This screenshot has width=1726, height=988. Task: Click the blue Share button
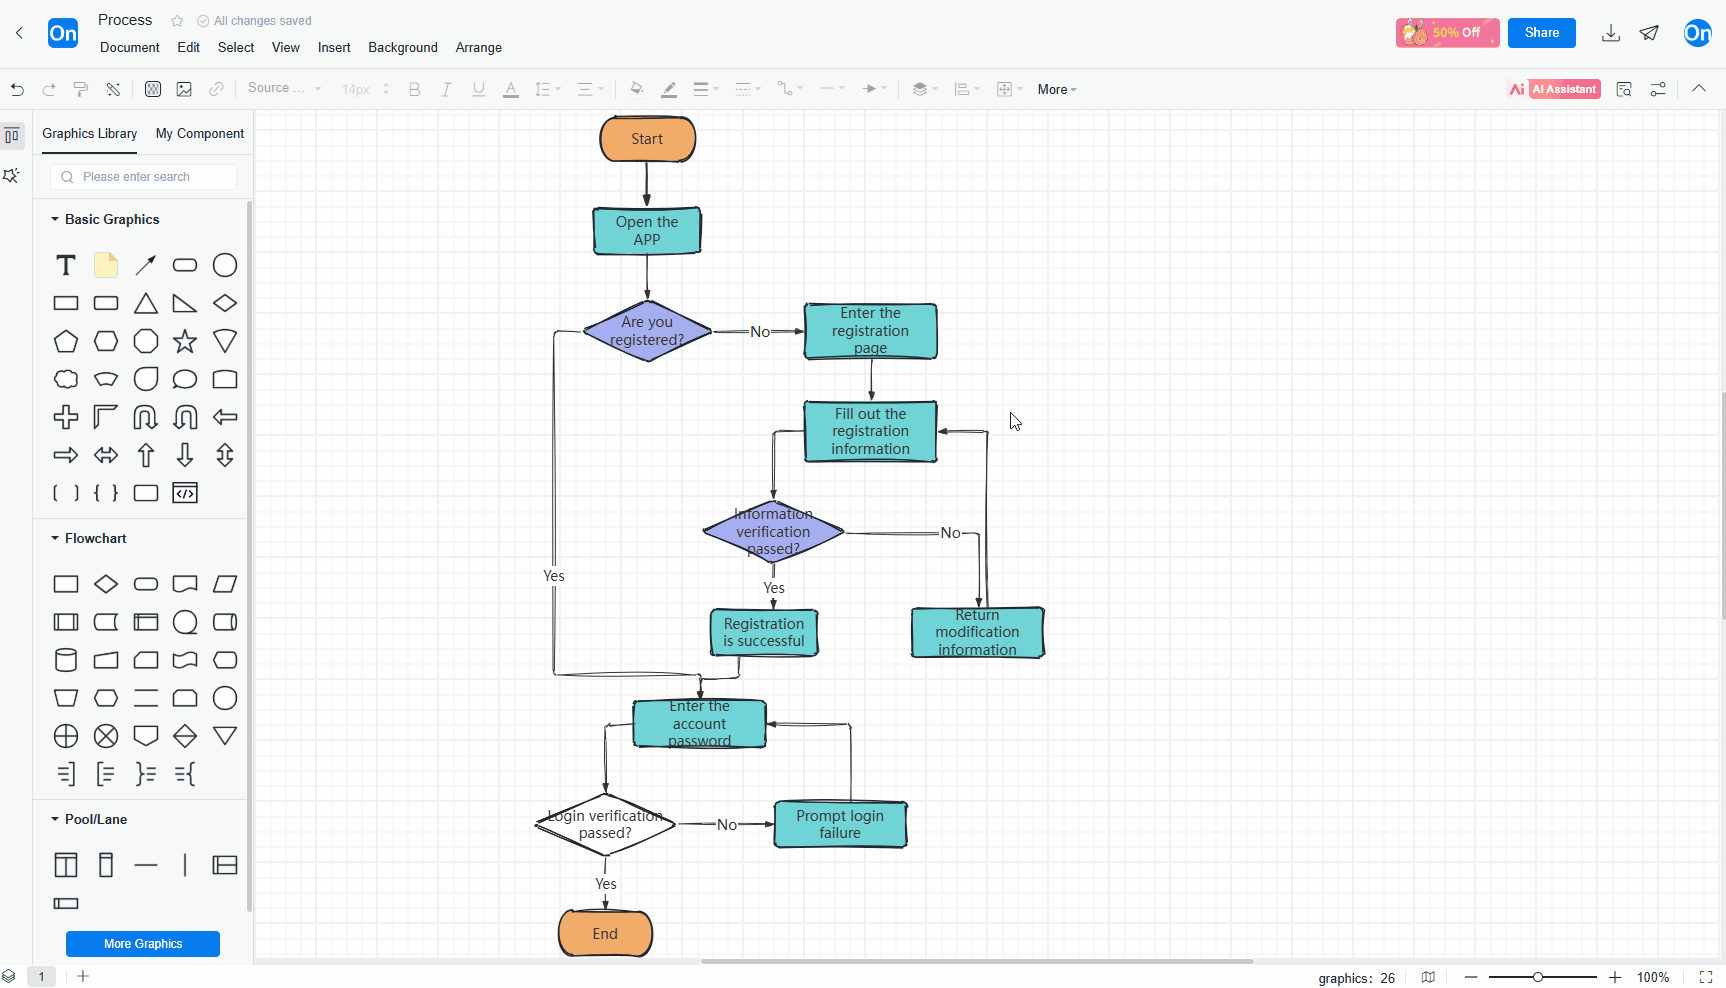coord(1542,33)
